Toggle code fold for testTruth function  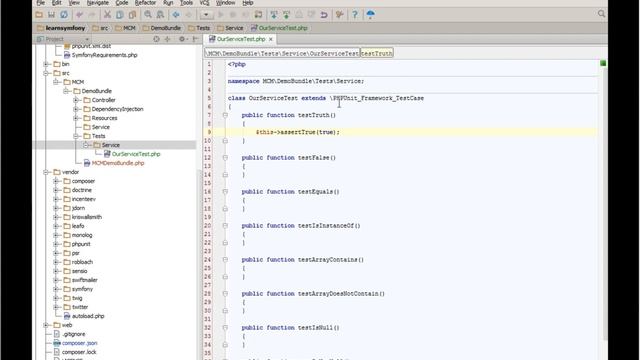click(225, 115)
